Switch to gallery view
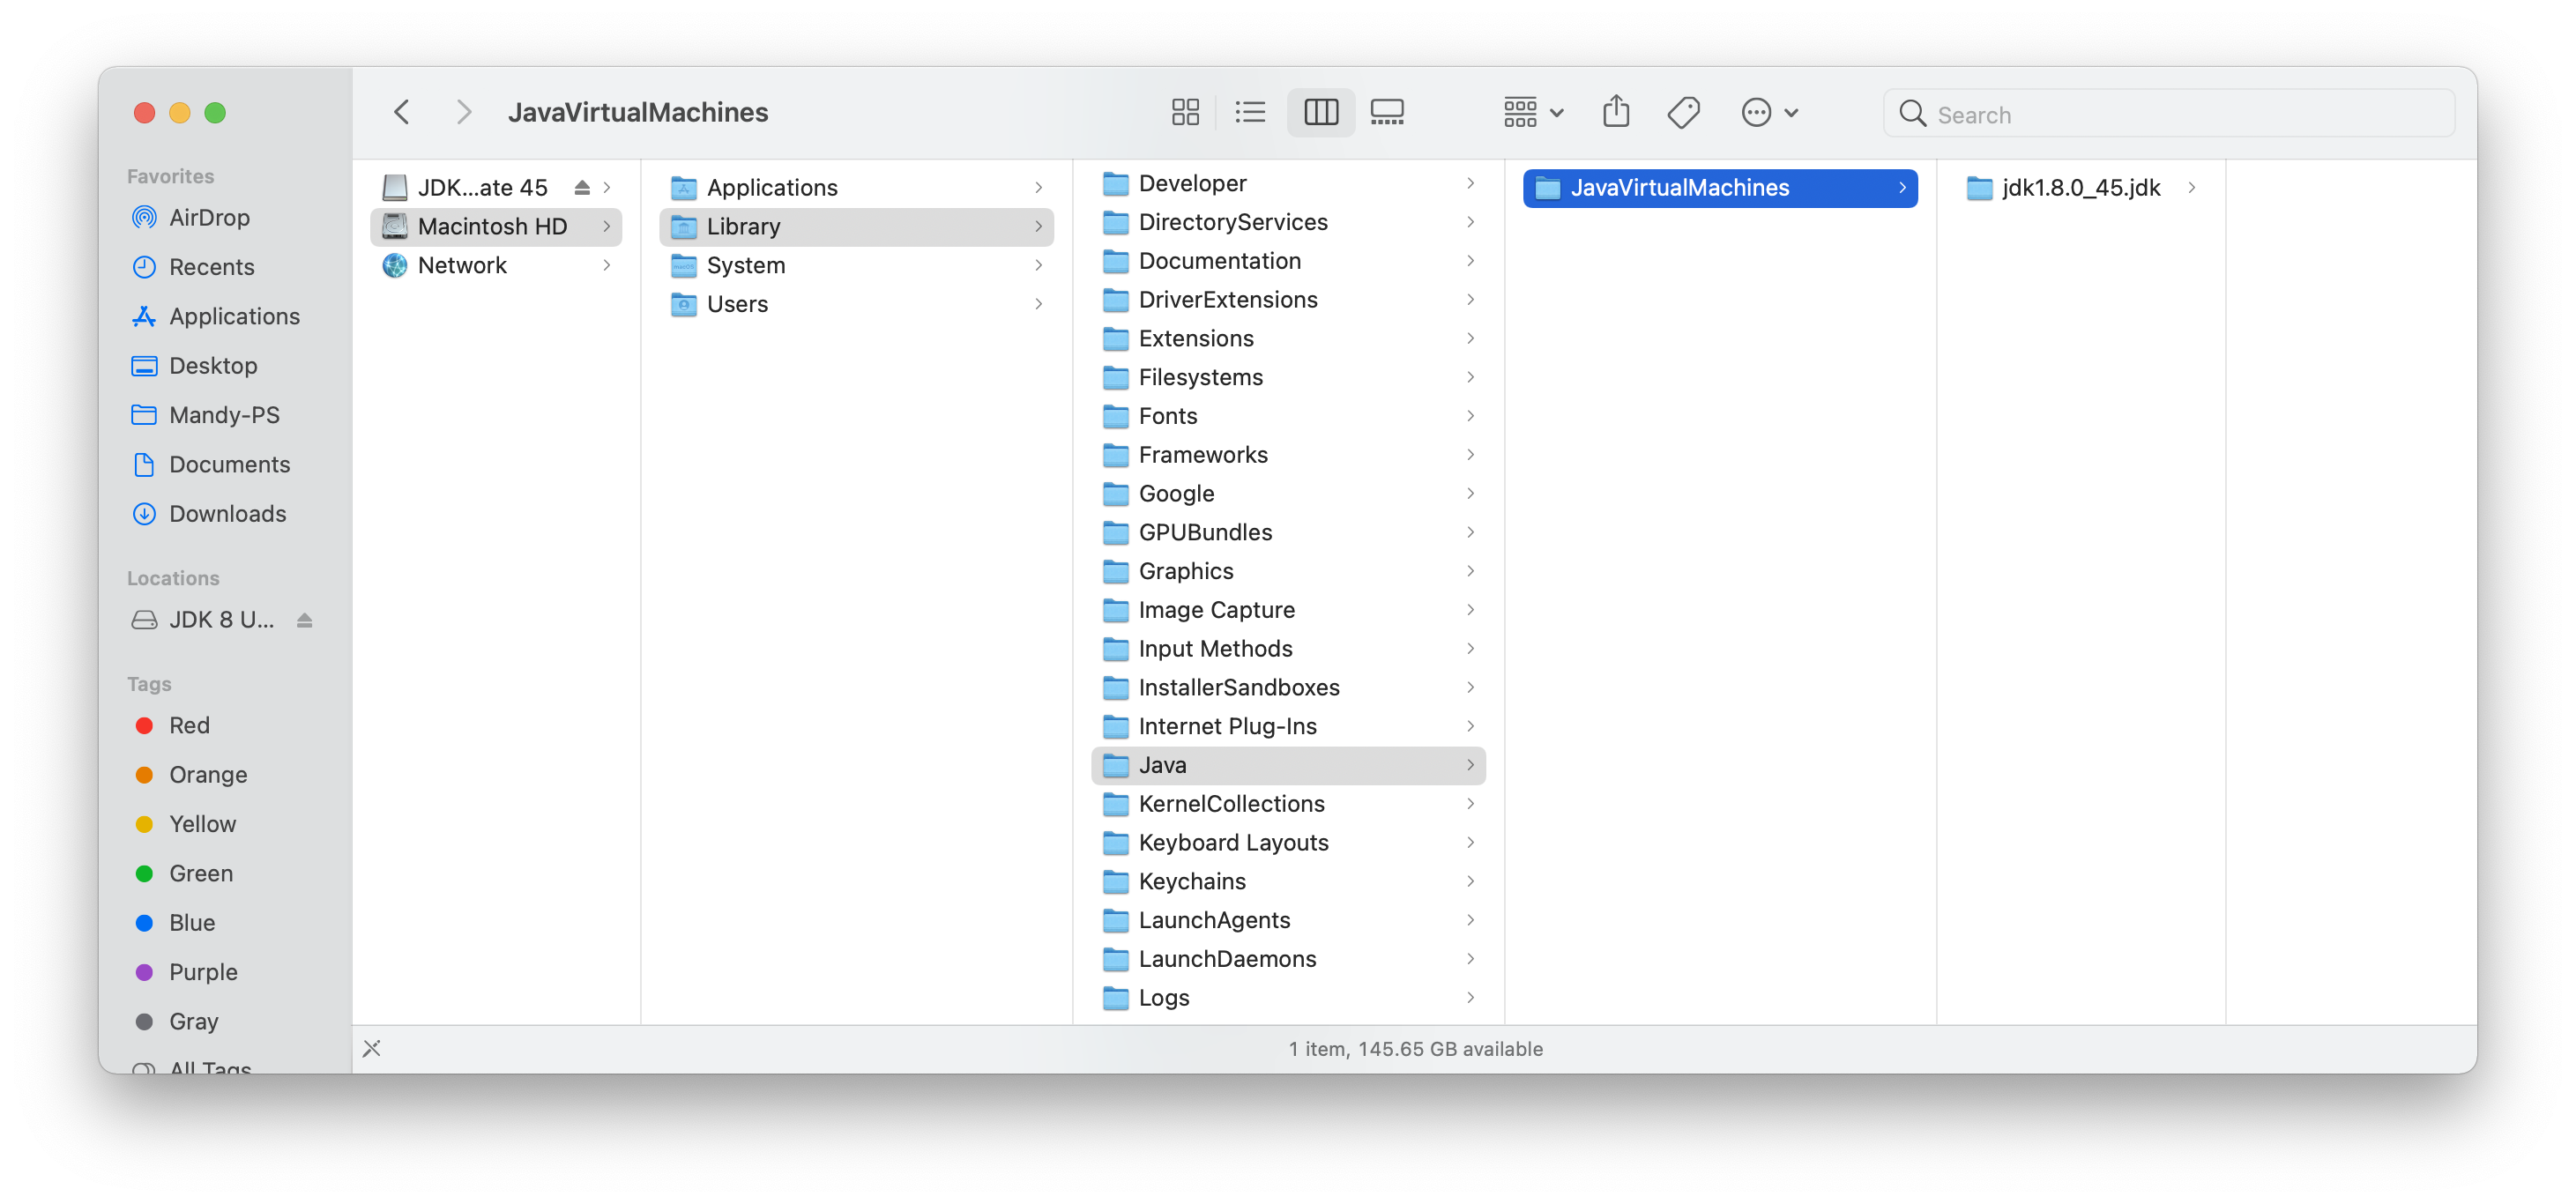Viewport: 2576px width, 1204px height. coord(1387,112)
